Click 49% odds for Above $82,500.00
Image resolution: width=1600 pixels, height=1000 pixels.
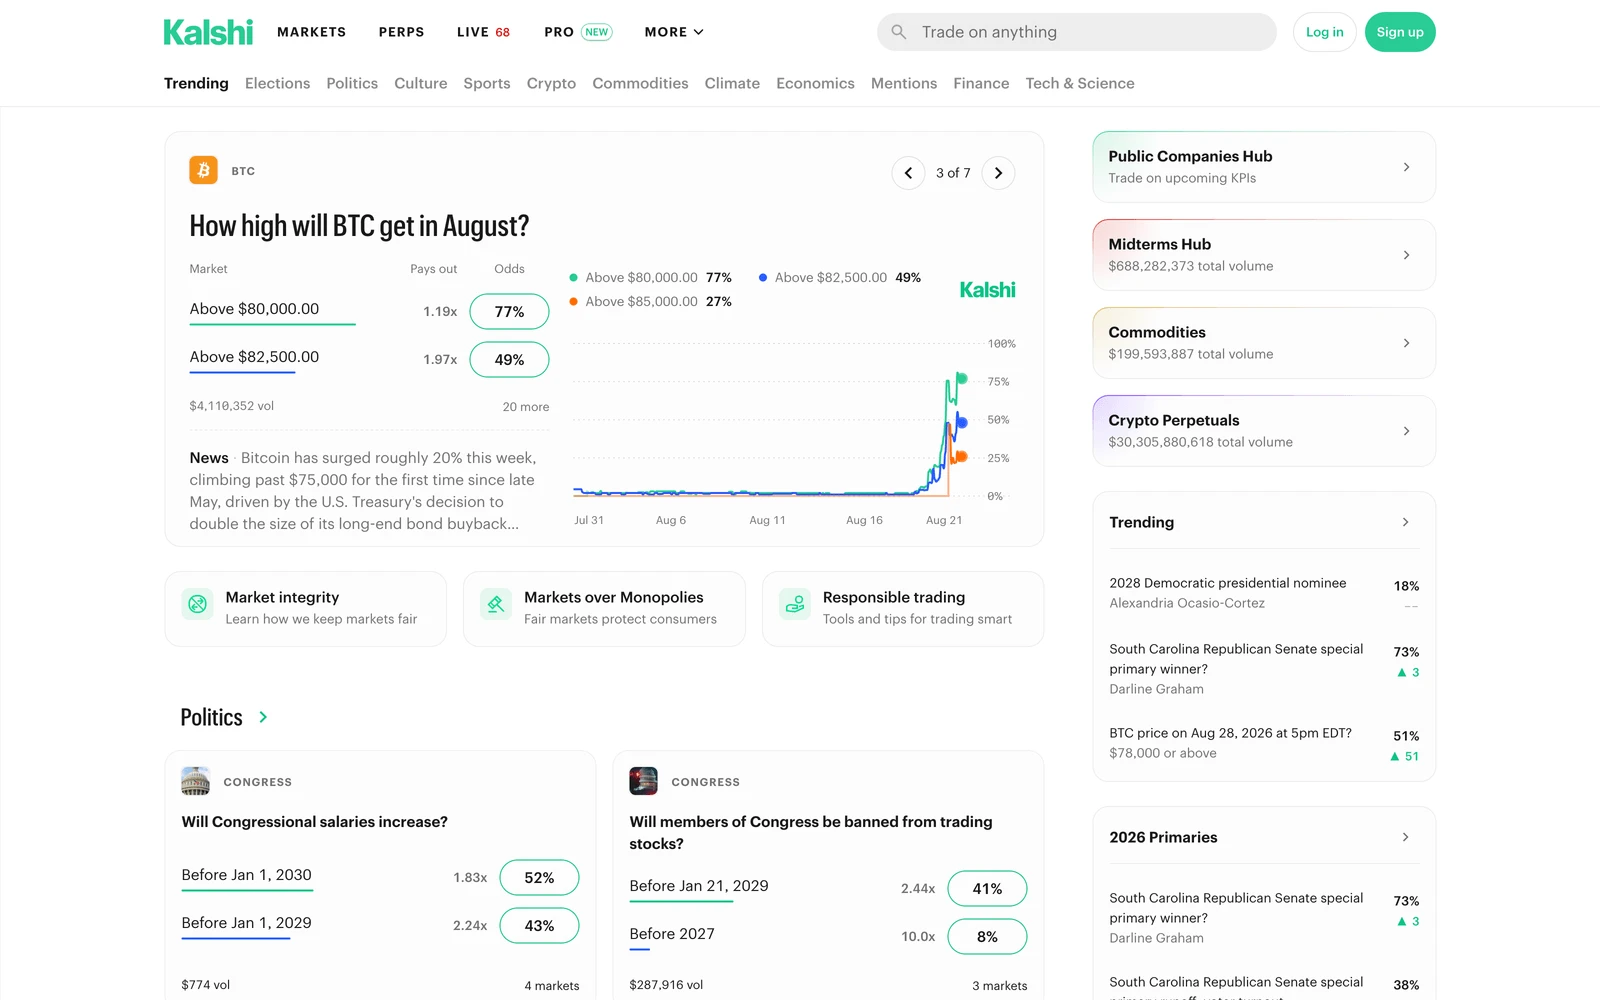pos(509,359)
